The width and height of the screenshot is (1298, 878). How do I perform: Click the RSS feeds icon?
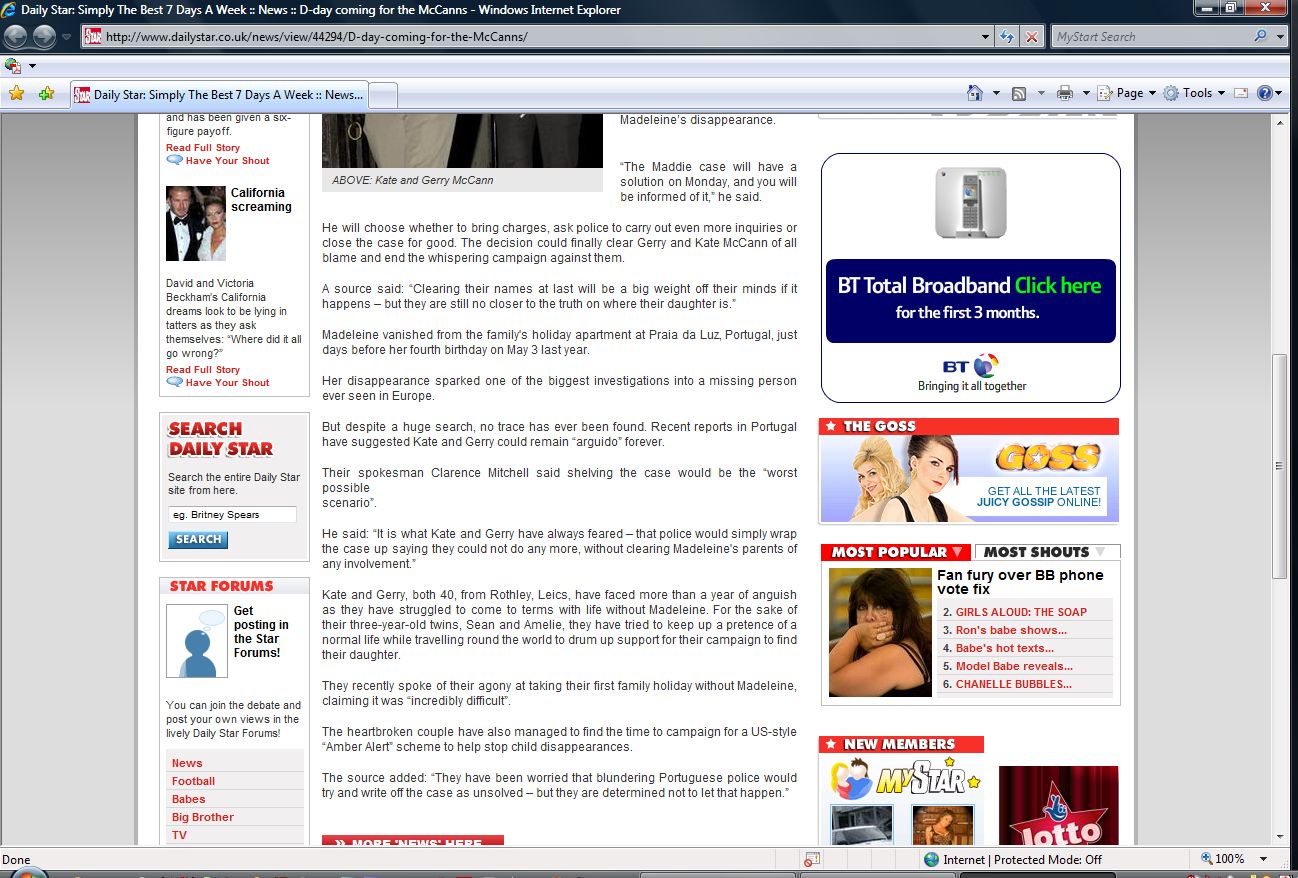pos(1019,93)
